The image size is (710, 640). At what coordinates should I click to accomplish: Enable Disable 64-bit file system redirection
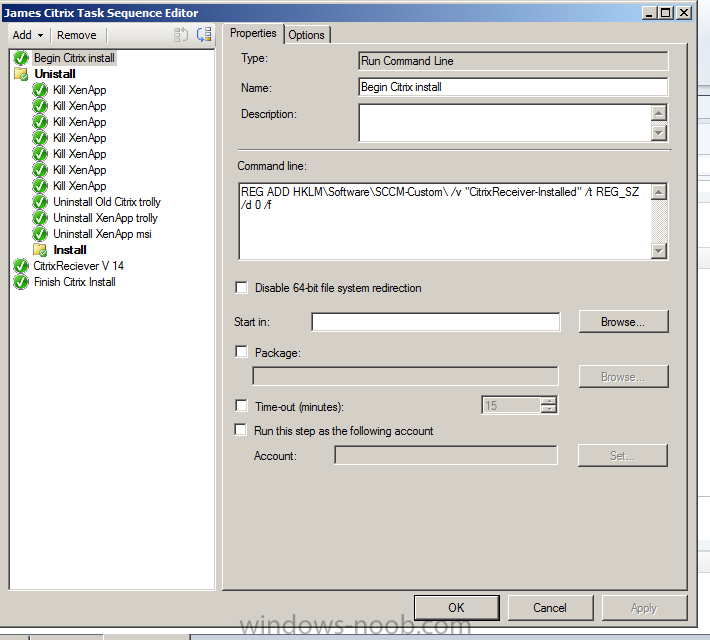pyautogui.click(x=241, y=288)
